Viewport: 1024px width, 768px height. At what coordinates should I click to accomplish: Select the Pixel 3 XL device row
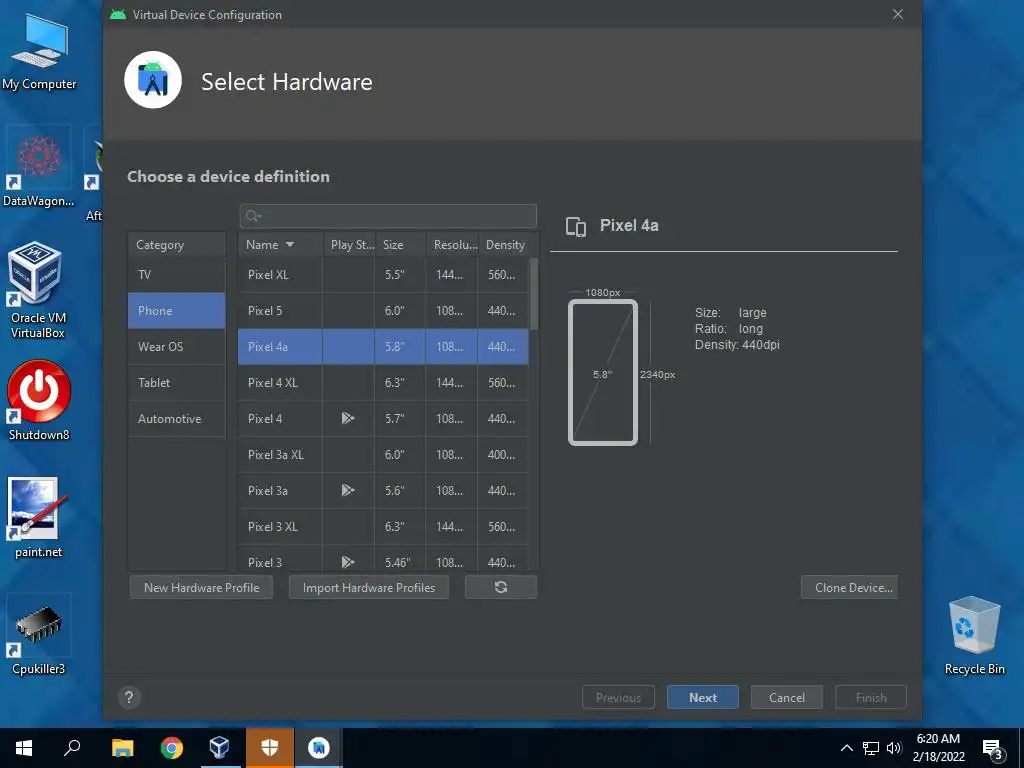[383, 526]
